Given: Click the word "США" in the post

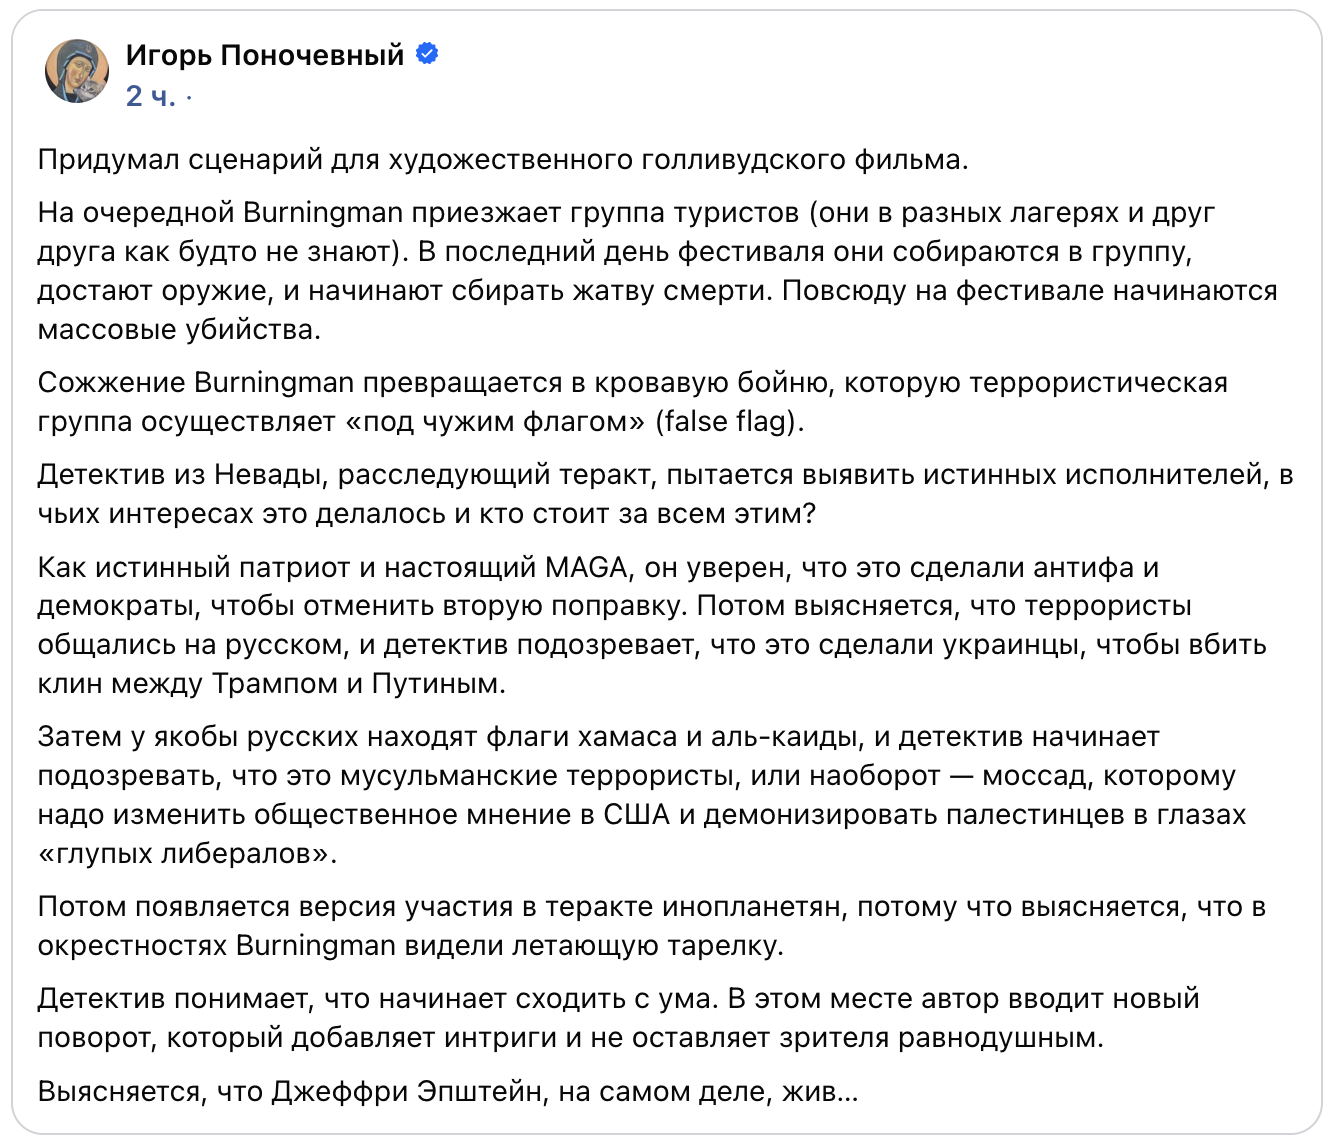Looking at the screenshot, I should click(x=636, y=815).
